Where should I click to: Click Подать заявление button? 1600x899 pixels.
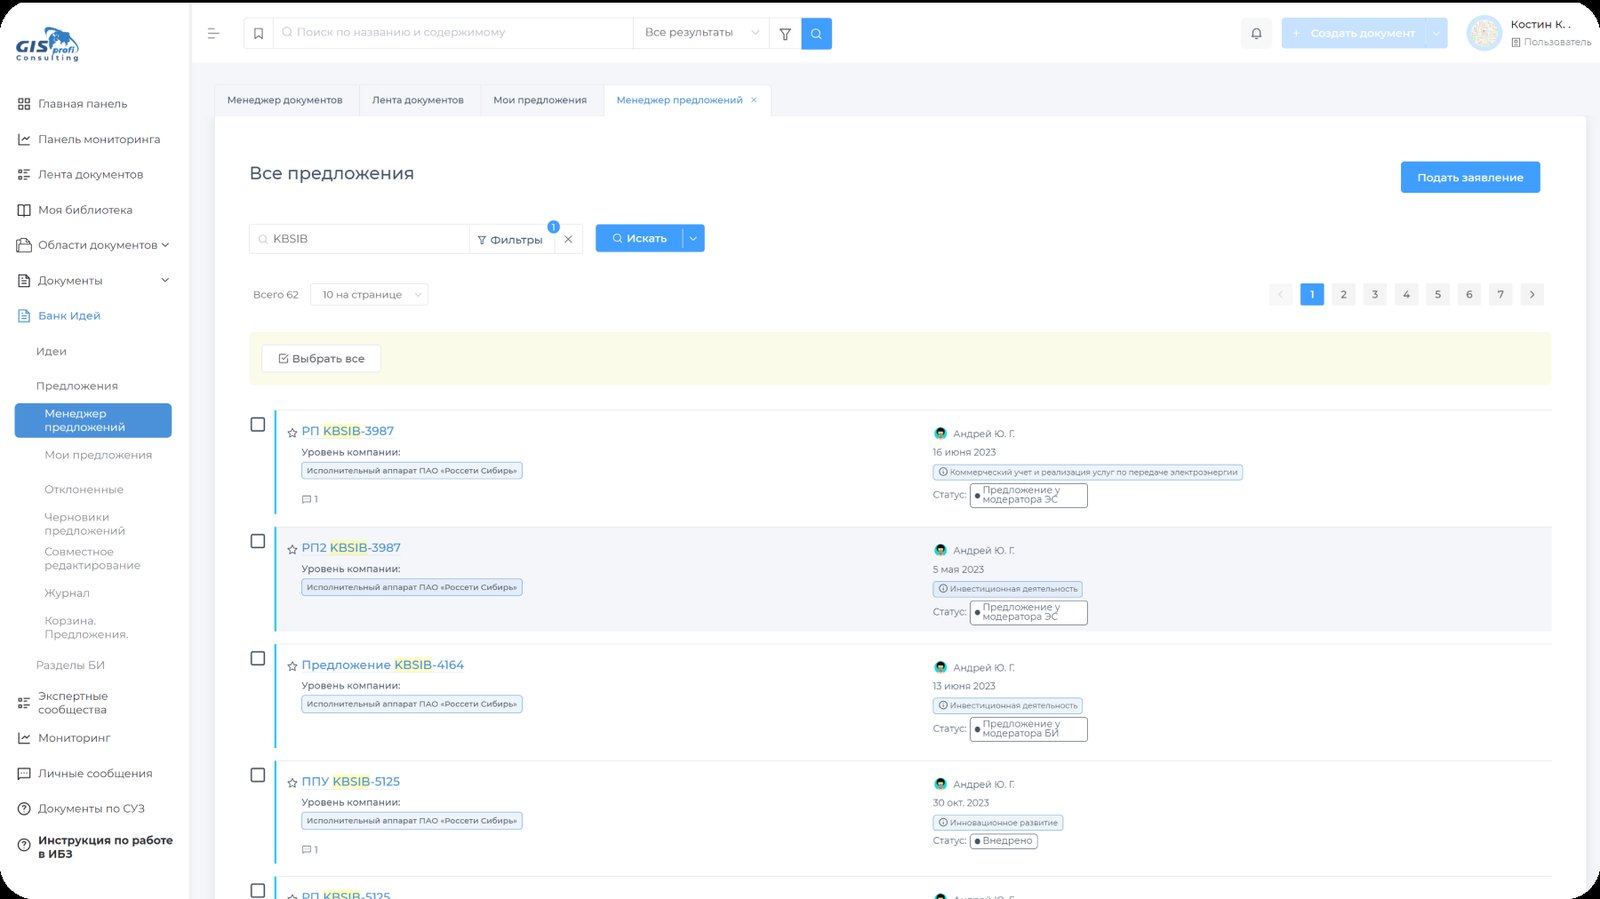(1470, 177)
